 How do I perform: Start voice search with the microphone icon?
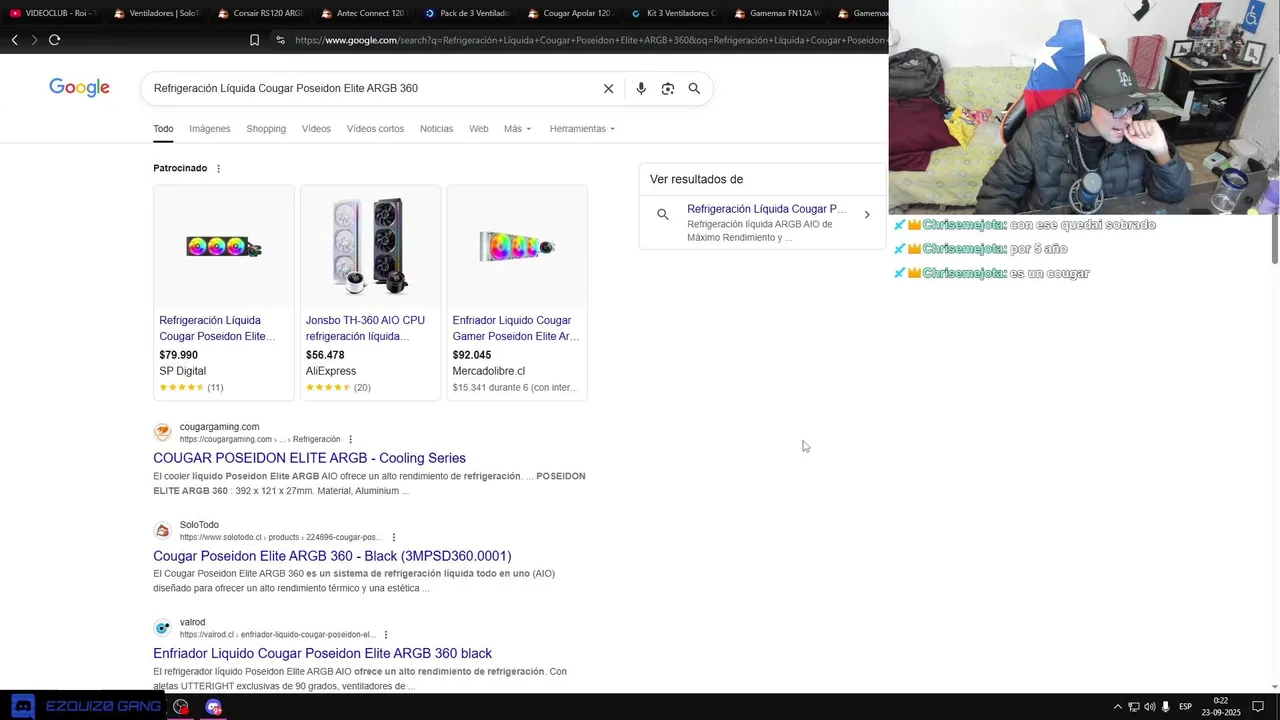coord(641,88)
